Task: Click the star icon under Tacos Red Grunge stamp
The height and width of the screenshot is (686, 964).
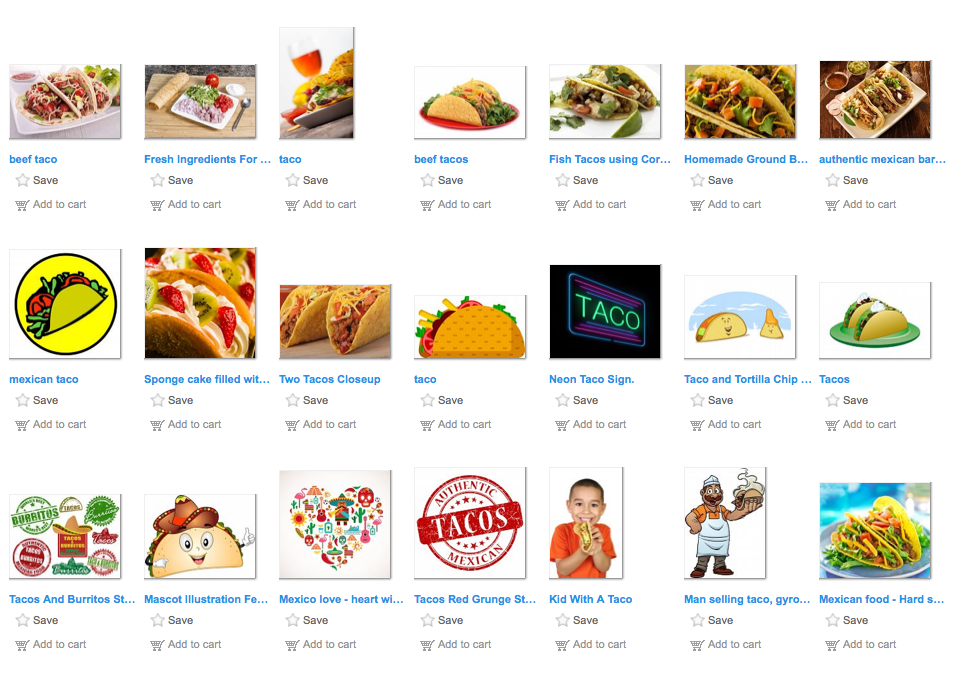Action: 427,620
